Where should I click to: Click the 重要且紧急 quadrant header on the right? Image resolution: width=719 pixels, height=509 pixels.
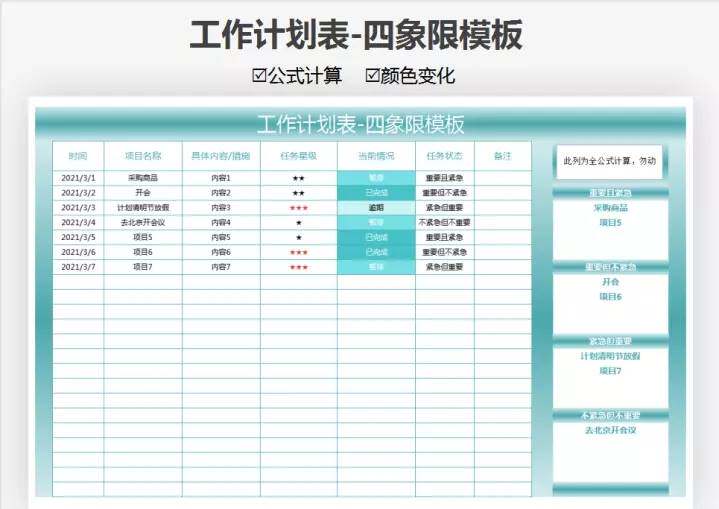(x=610, y=193)
